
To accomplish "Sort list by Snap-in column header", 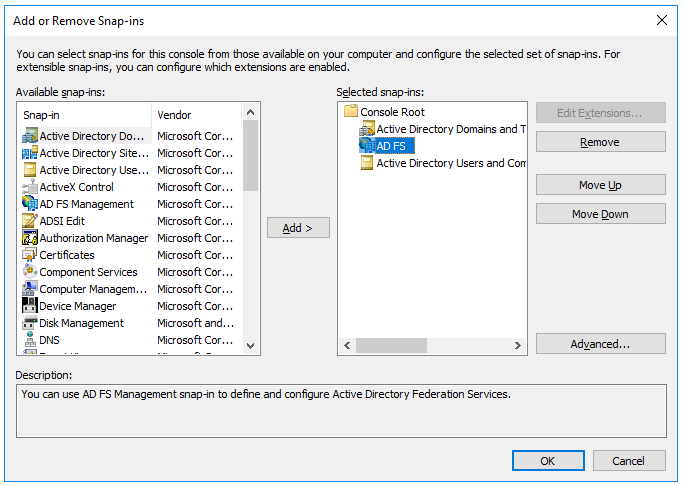I will (x=85, y=115).
